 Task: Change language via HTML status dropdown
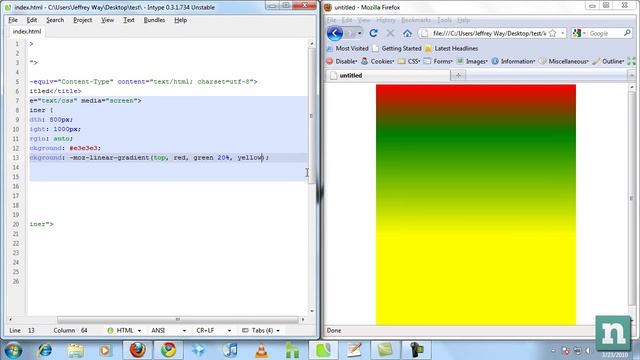[124, 330]
